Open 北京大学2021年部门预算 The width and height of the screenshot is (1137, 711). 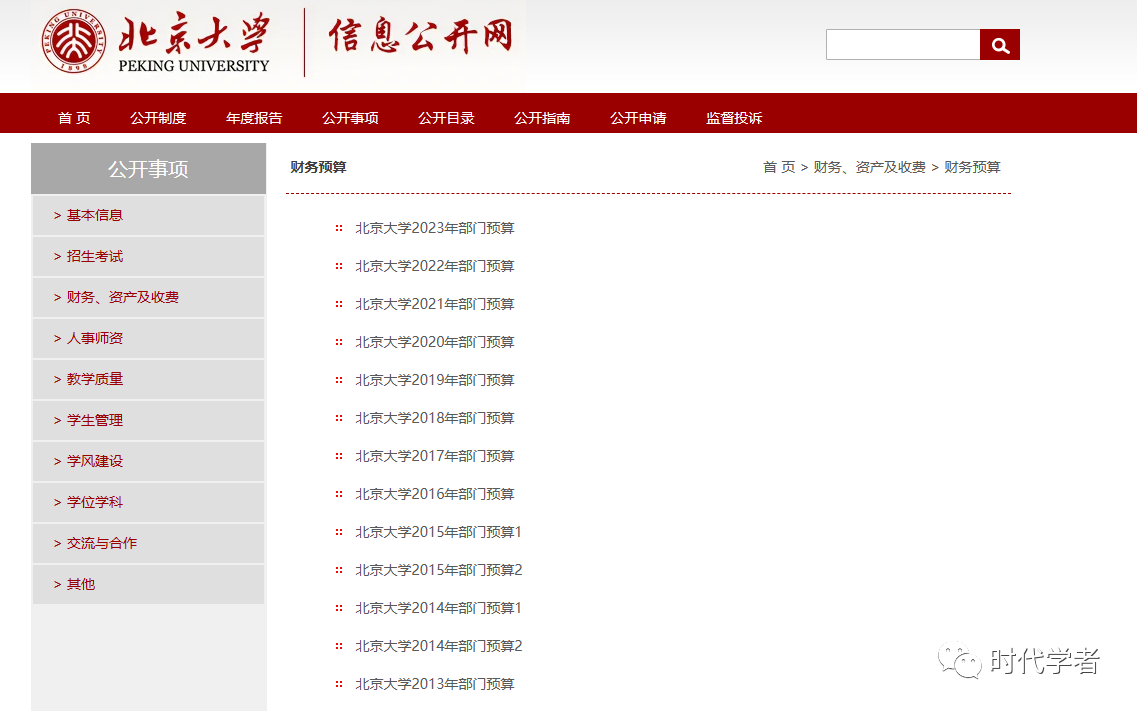click(434, 304)
